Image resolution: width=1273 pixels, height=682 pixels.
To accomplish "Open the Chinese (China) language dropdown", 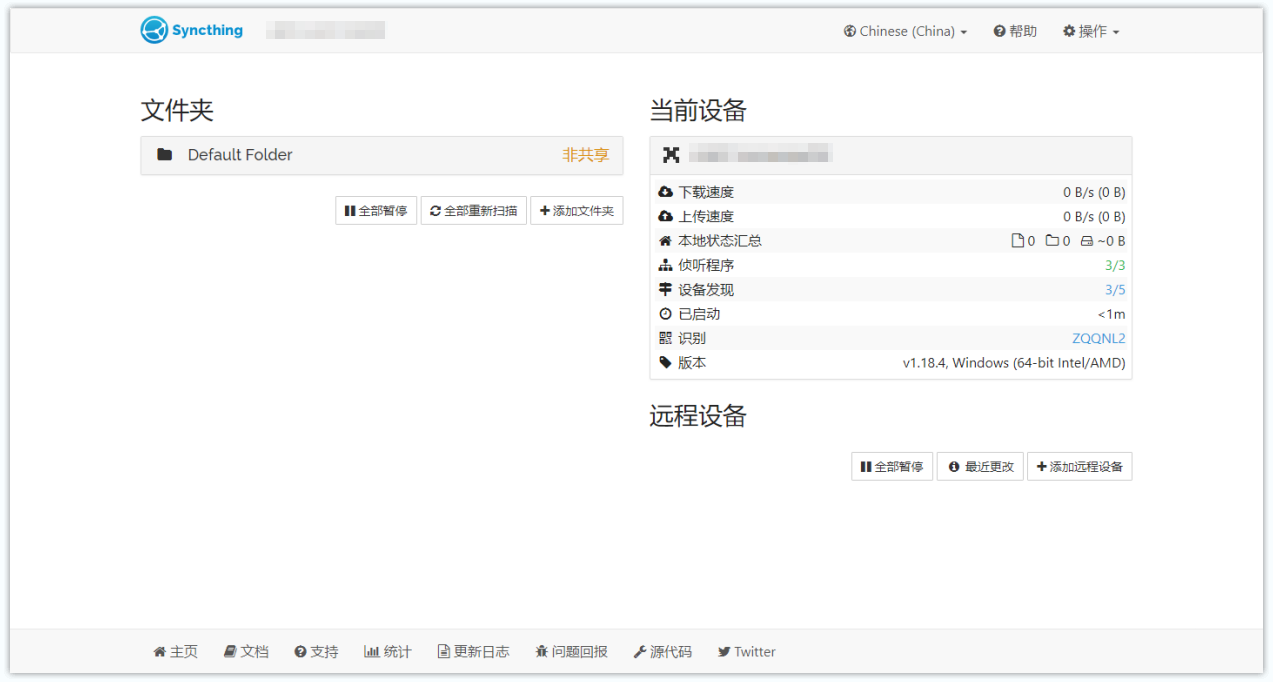I will 905,31.
